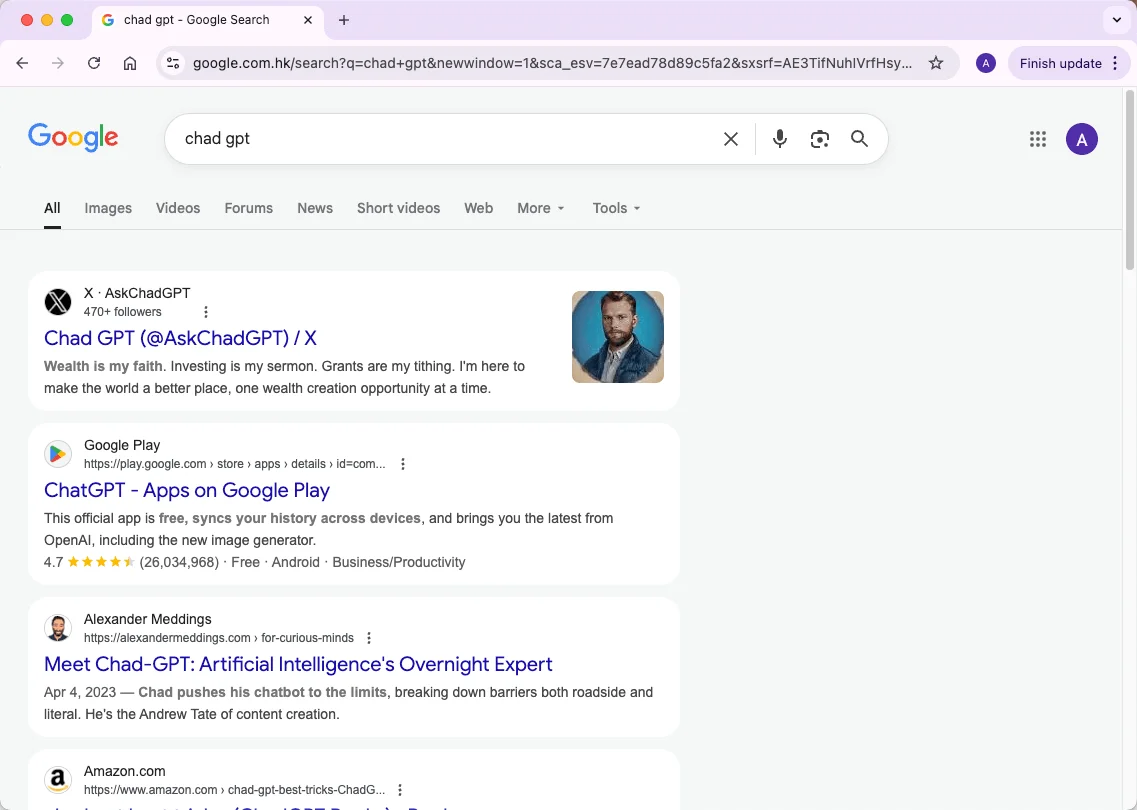Open the Google account avatar menu
Image resolution: width=1137 pixels, height=810 pixels.
1082,139
